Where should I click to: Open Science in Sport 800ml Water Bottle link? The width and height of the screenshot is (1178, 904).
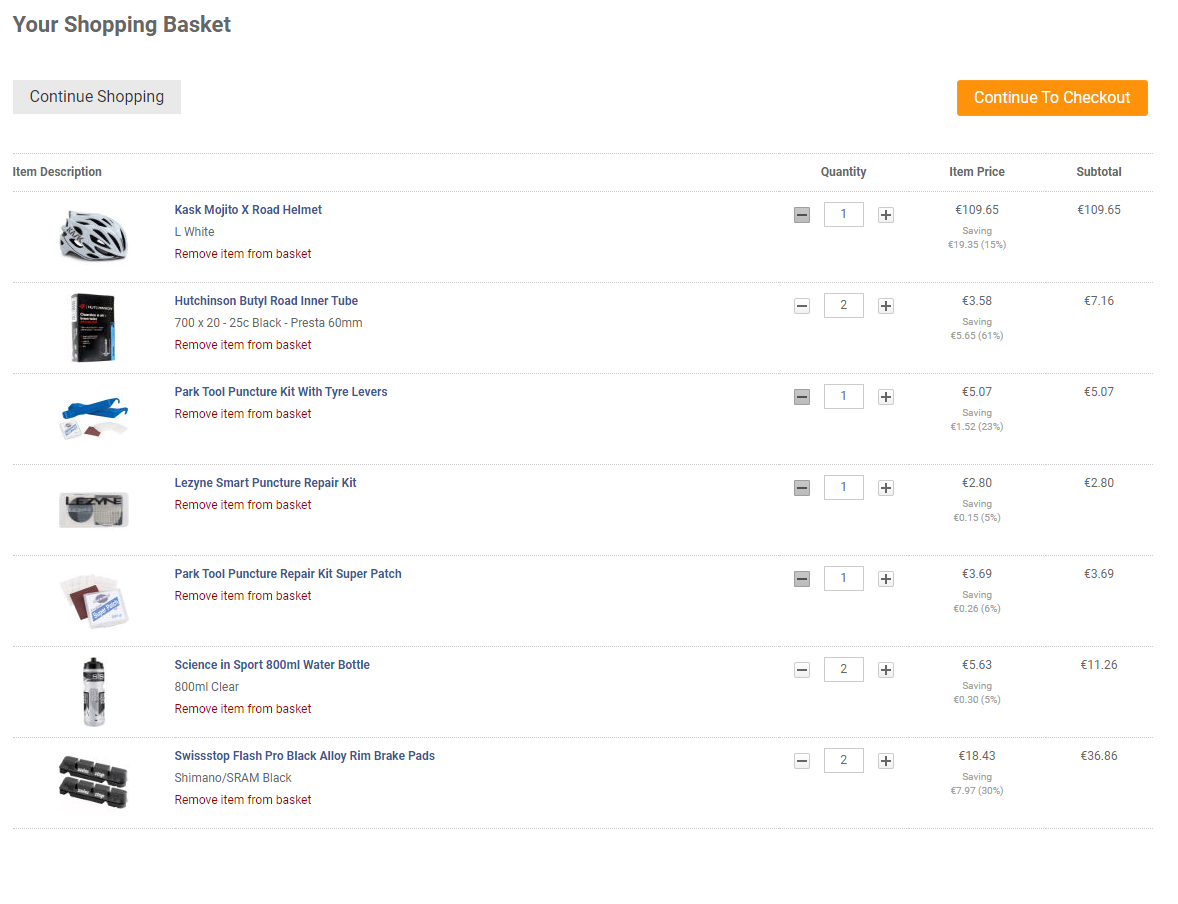tap(272, 664)
